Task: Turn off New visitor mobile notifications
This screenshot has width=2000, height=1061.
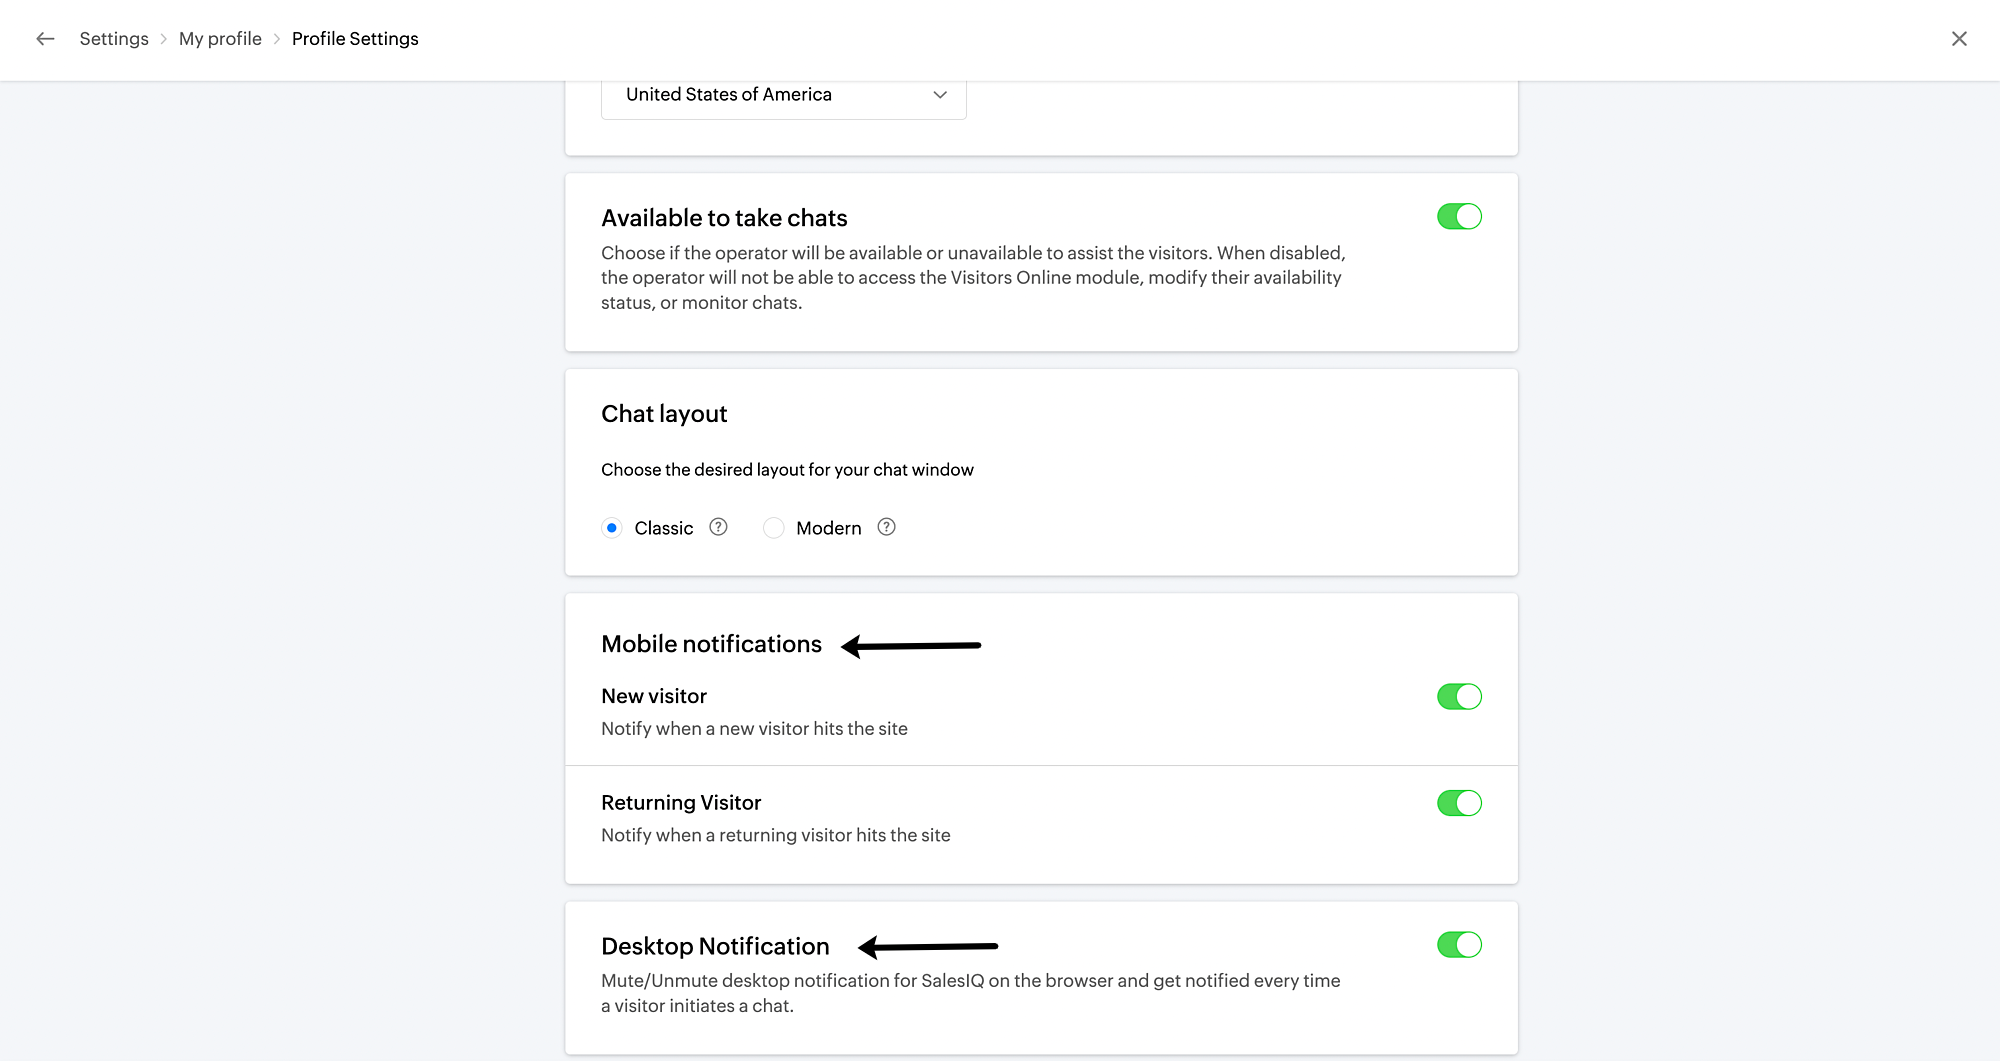Action: [x=1459, y=697]
